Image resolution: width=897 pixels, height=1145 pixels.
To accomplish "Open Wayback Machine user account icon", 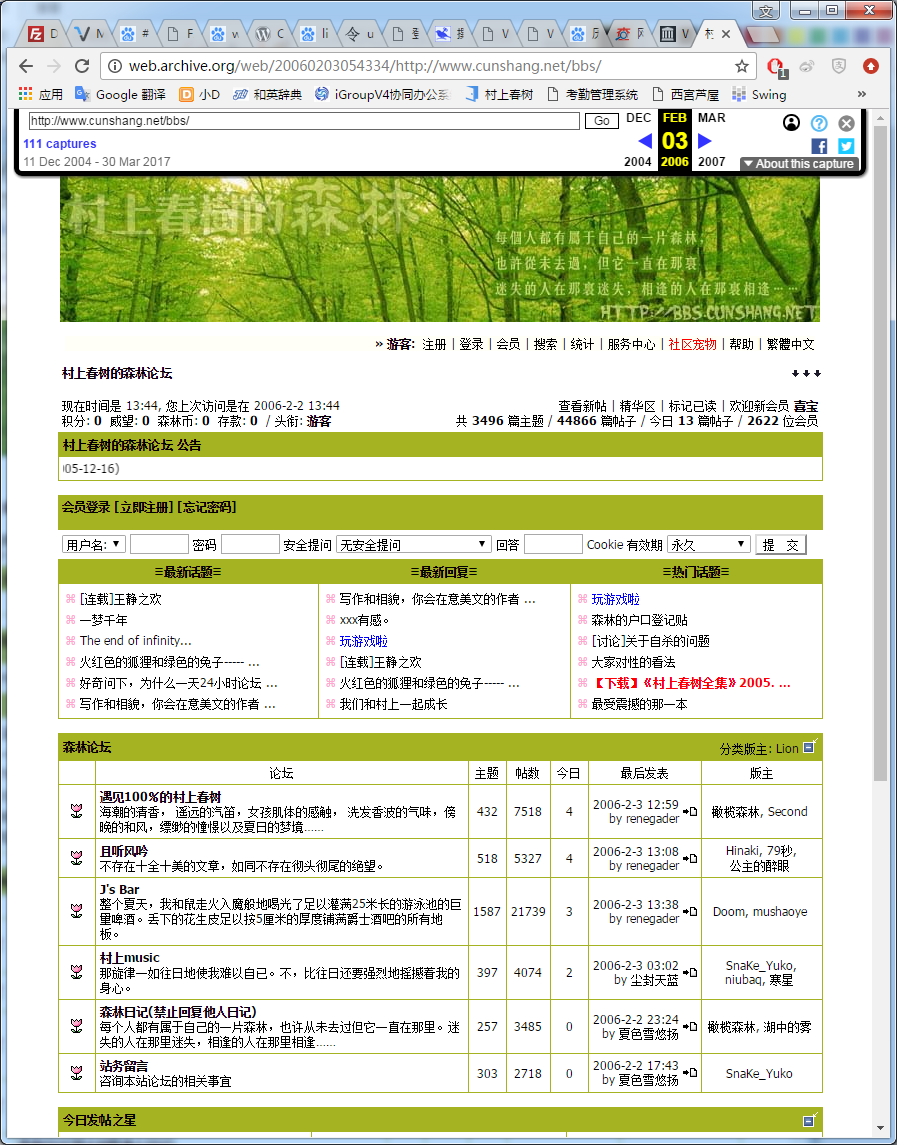I will (x=791, y=123).
